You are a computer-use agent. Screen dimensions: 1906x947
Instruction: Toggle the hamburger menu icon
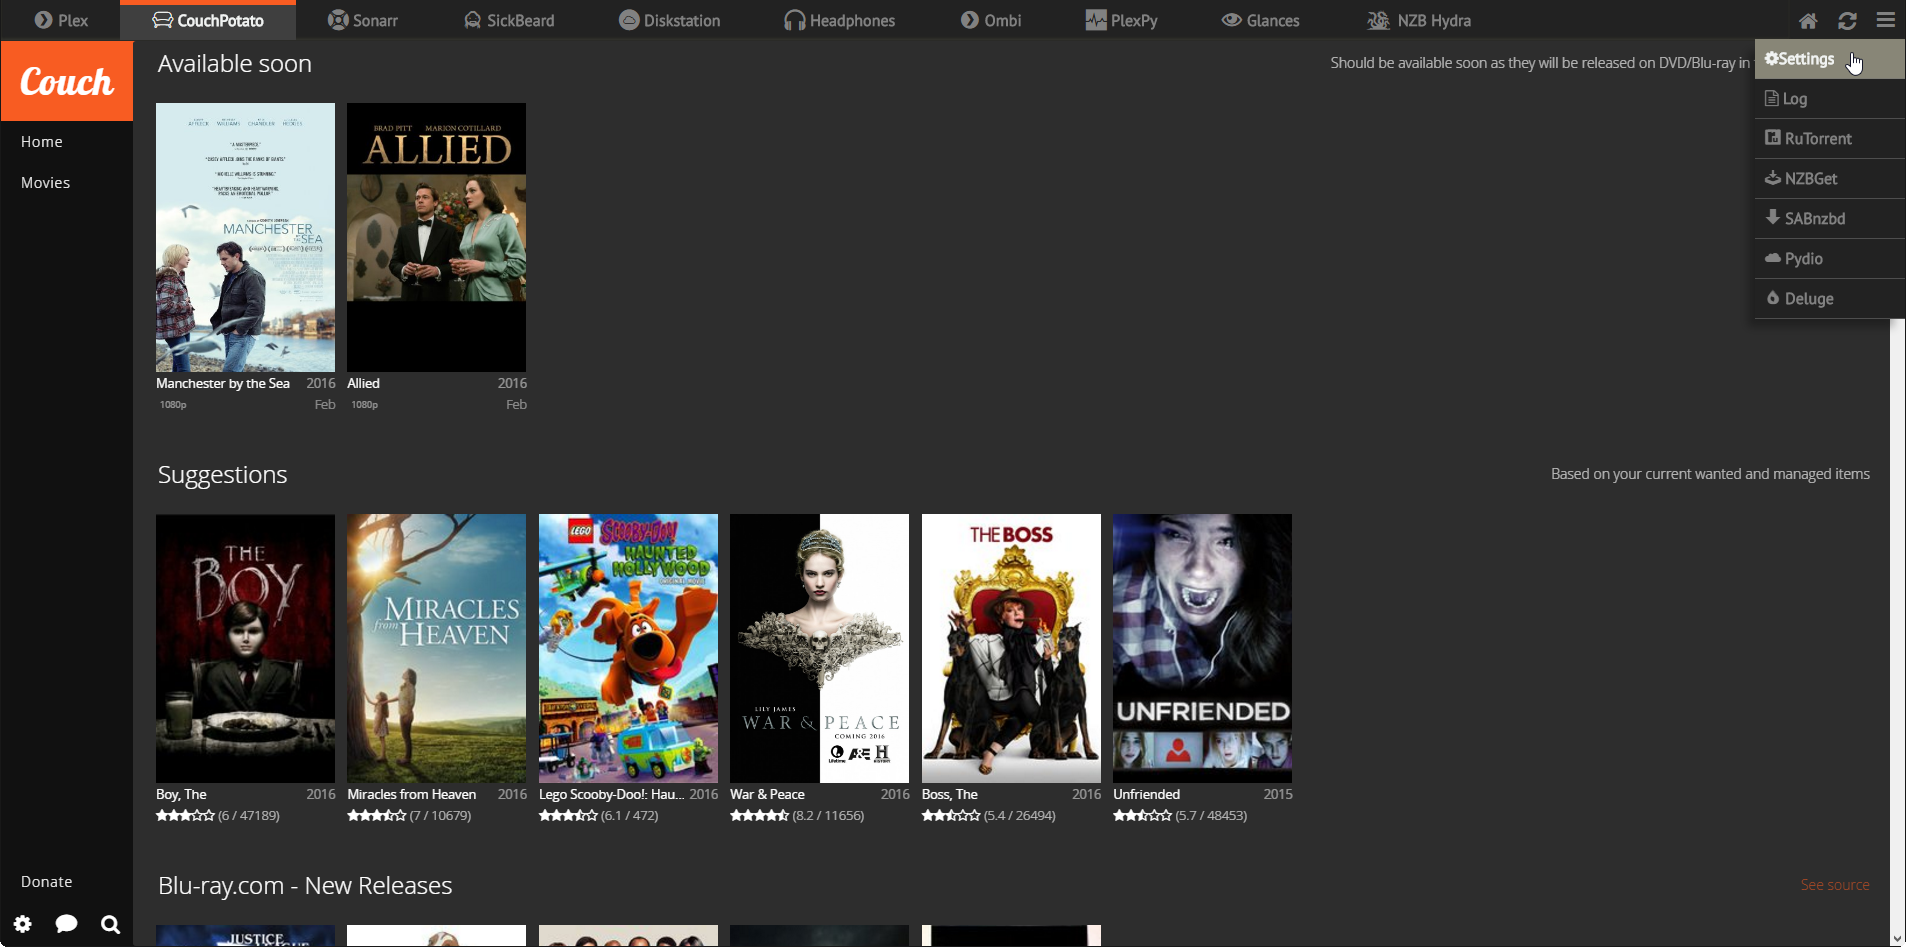click(1886, 20)
